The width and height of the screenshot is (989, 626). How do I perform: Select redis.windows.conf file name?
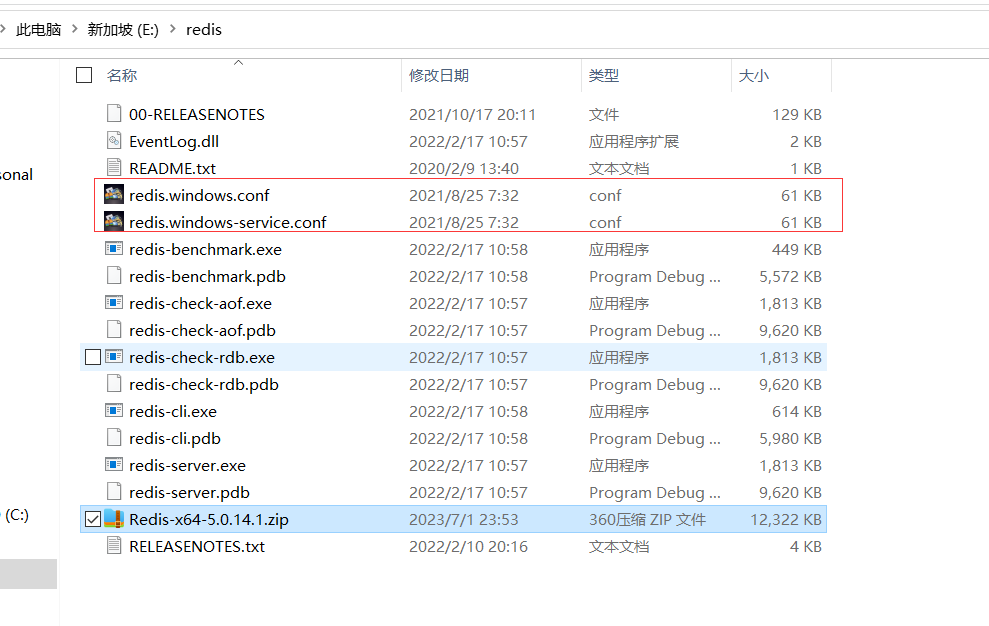[x=199, y=196]
